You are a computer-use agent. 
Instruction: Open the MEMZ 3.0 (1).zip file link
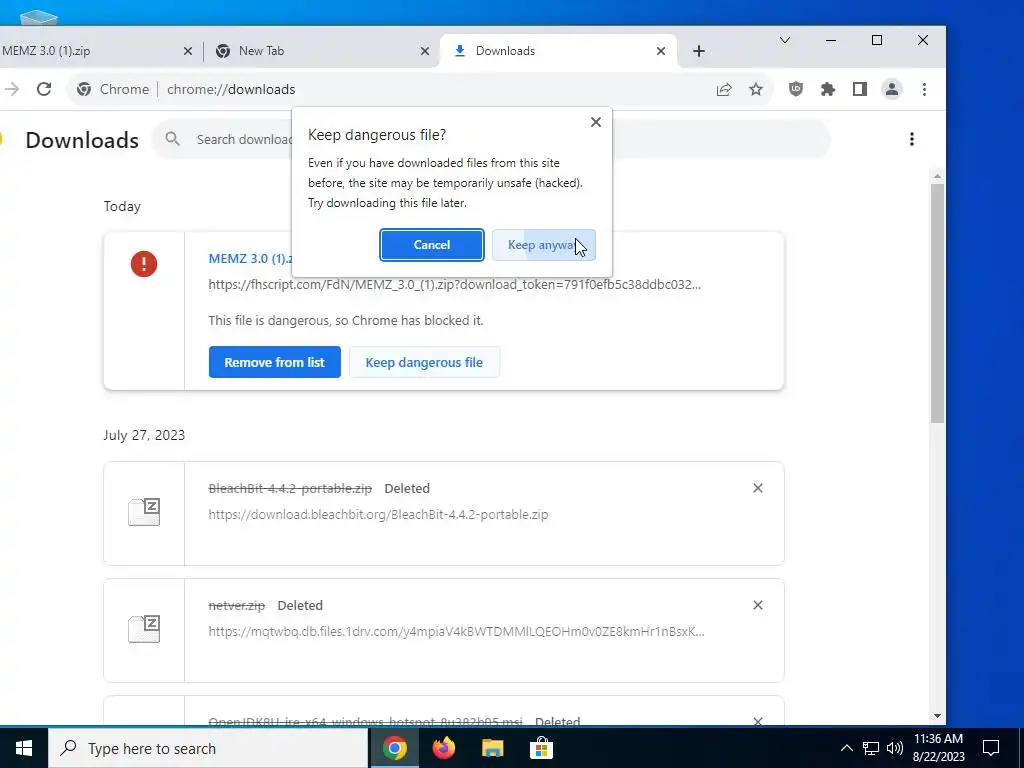pos(250,259)
